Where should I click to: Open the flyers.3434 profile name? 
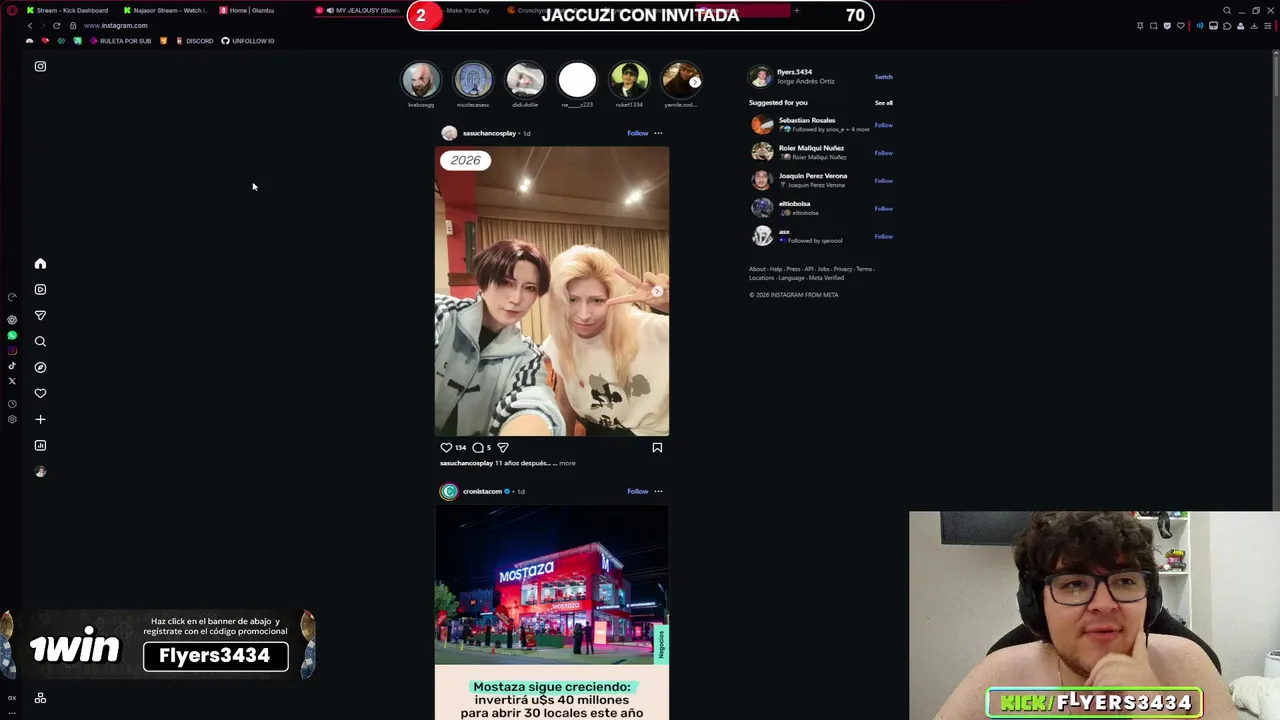pos(795,72)
